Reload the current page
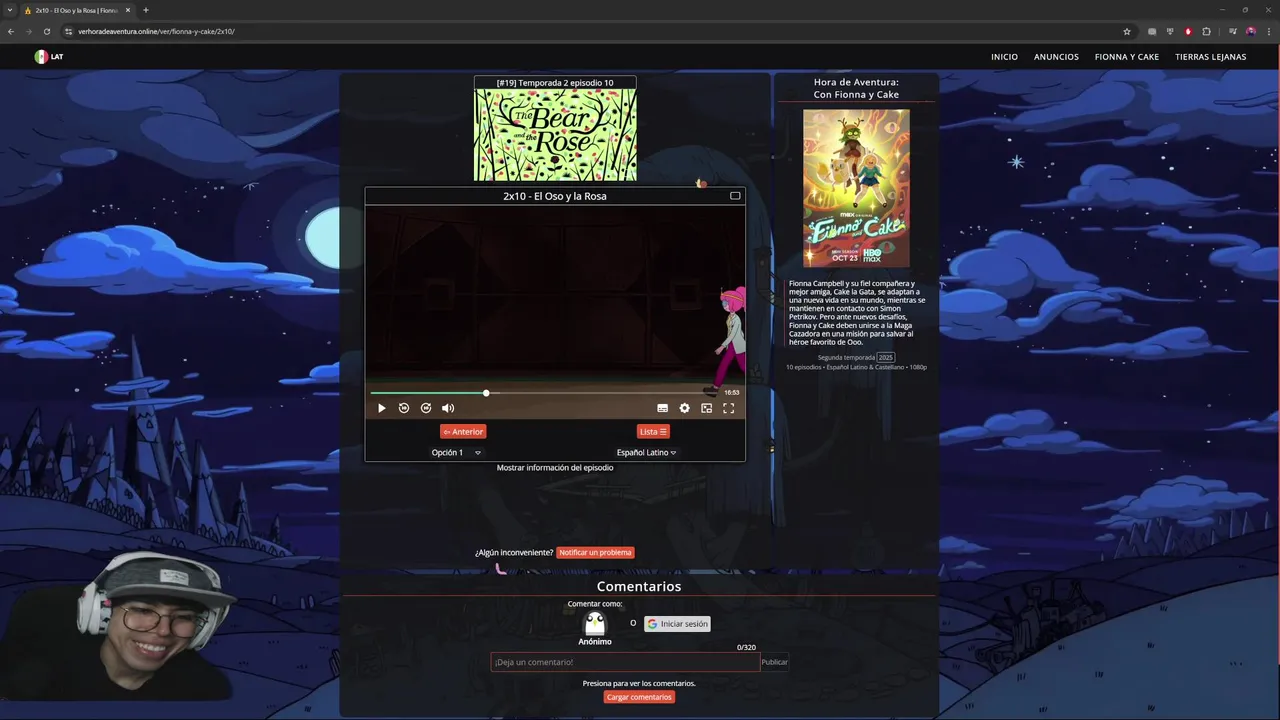This screenshot has width=1280, height=720. (46, 31)
